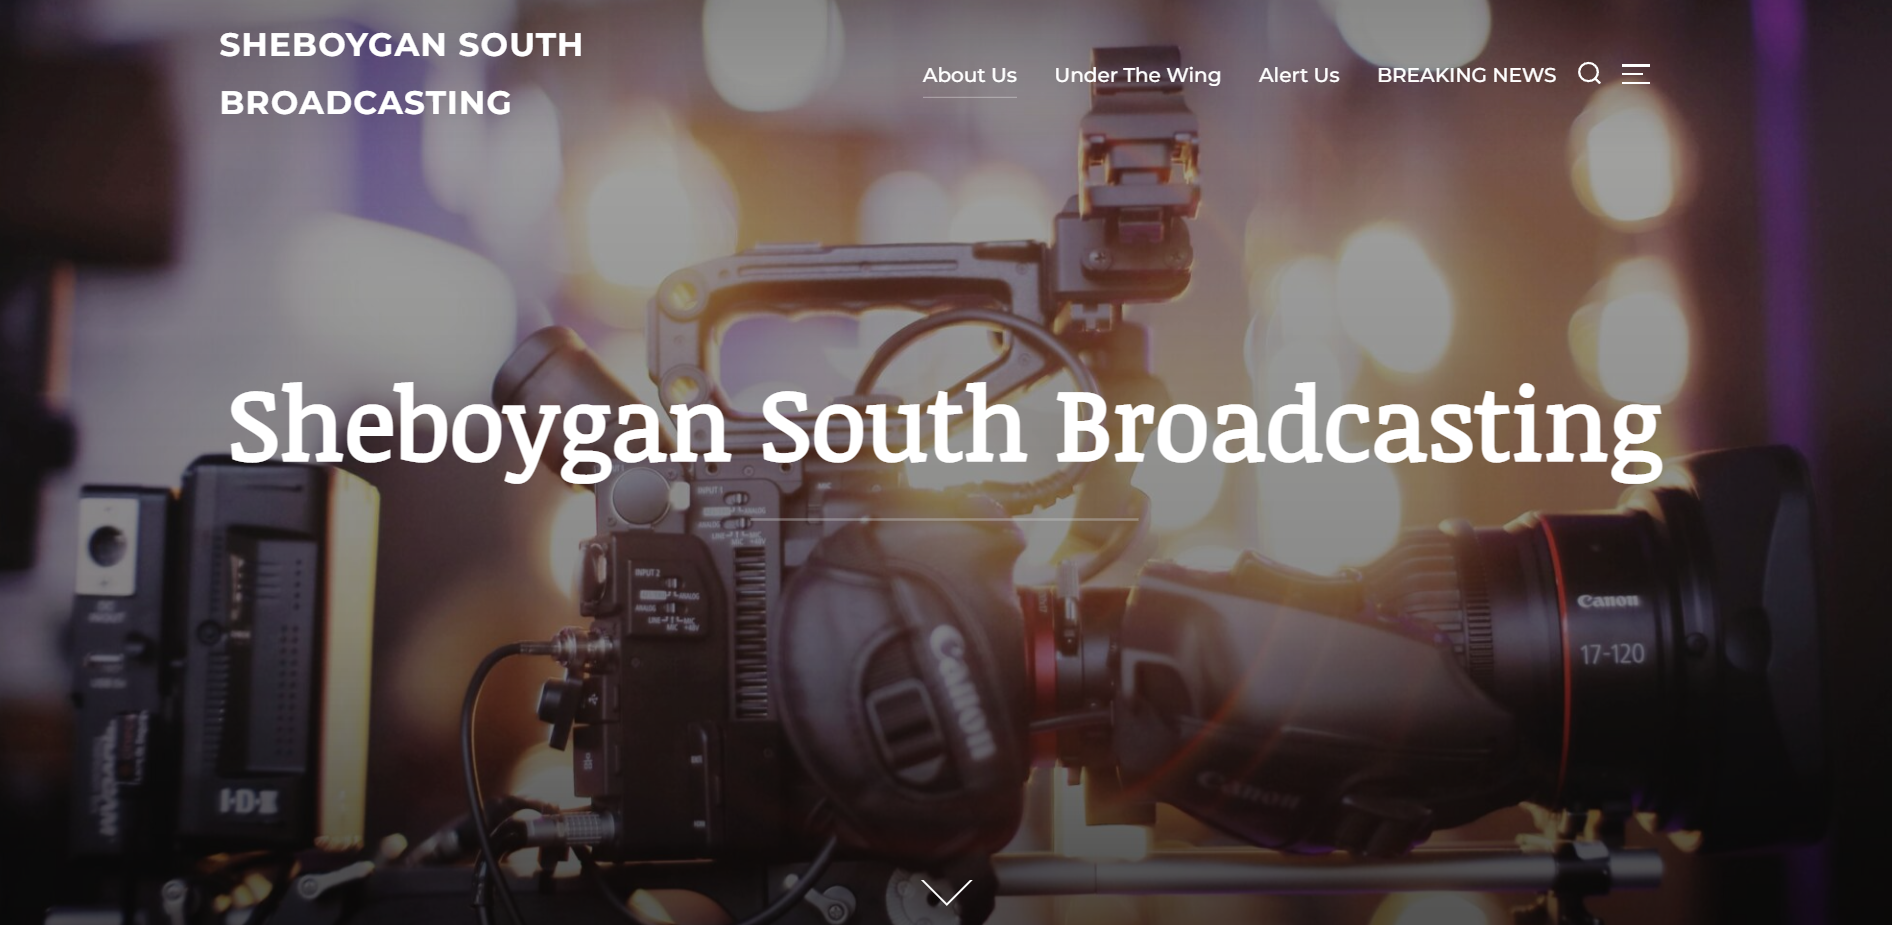Click the magnifying glass to search the site
Image resolution: width=1892 pixels, height=925 pixels.
coord(1589,74)
